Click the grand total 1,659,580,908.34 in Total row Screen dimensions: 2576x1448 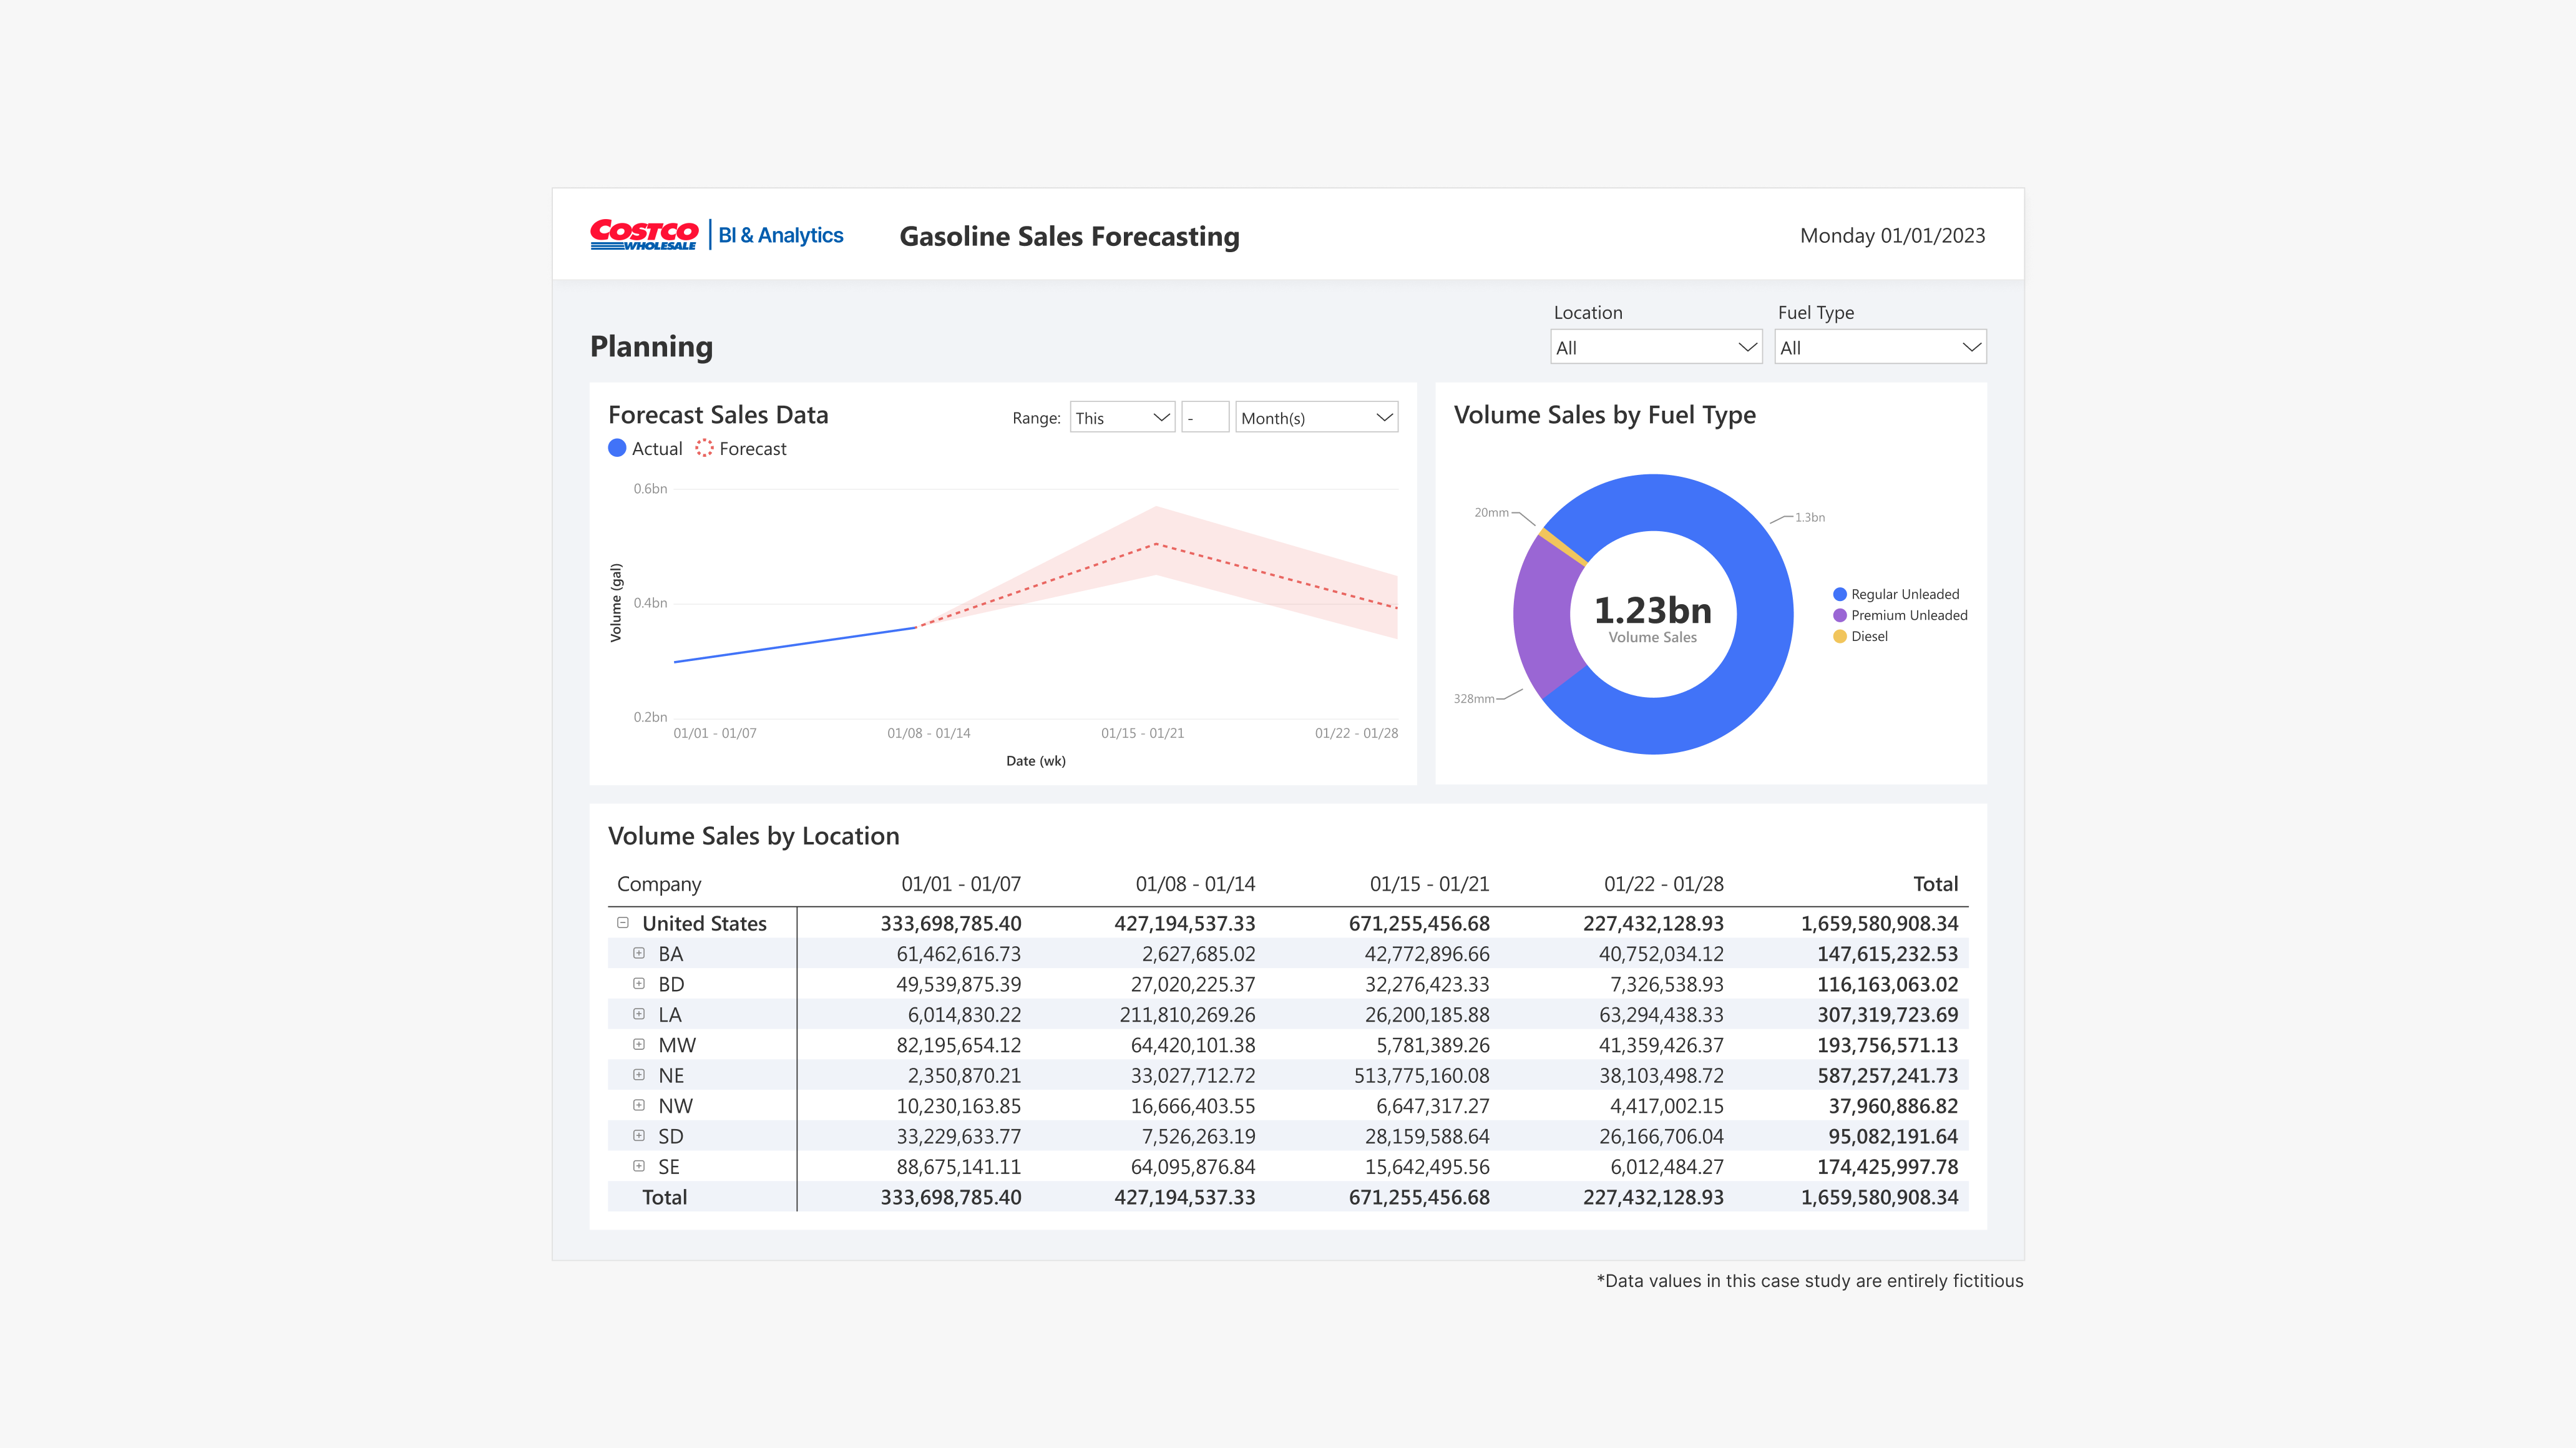pos(1879,1197)
